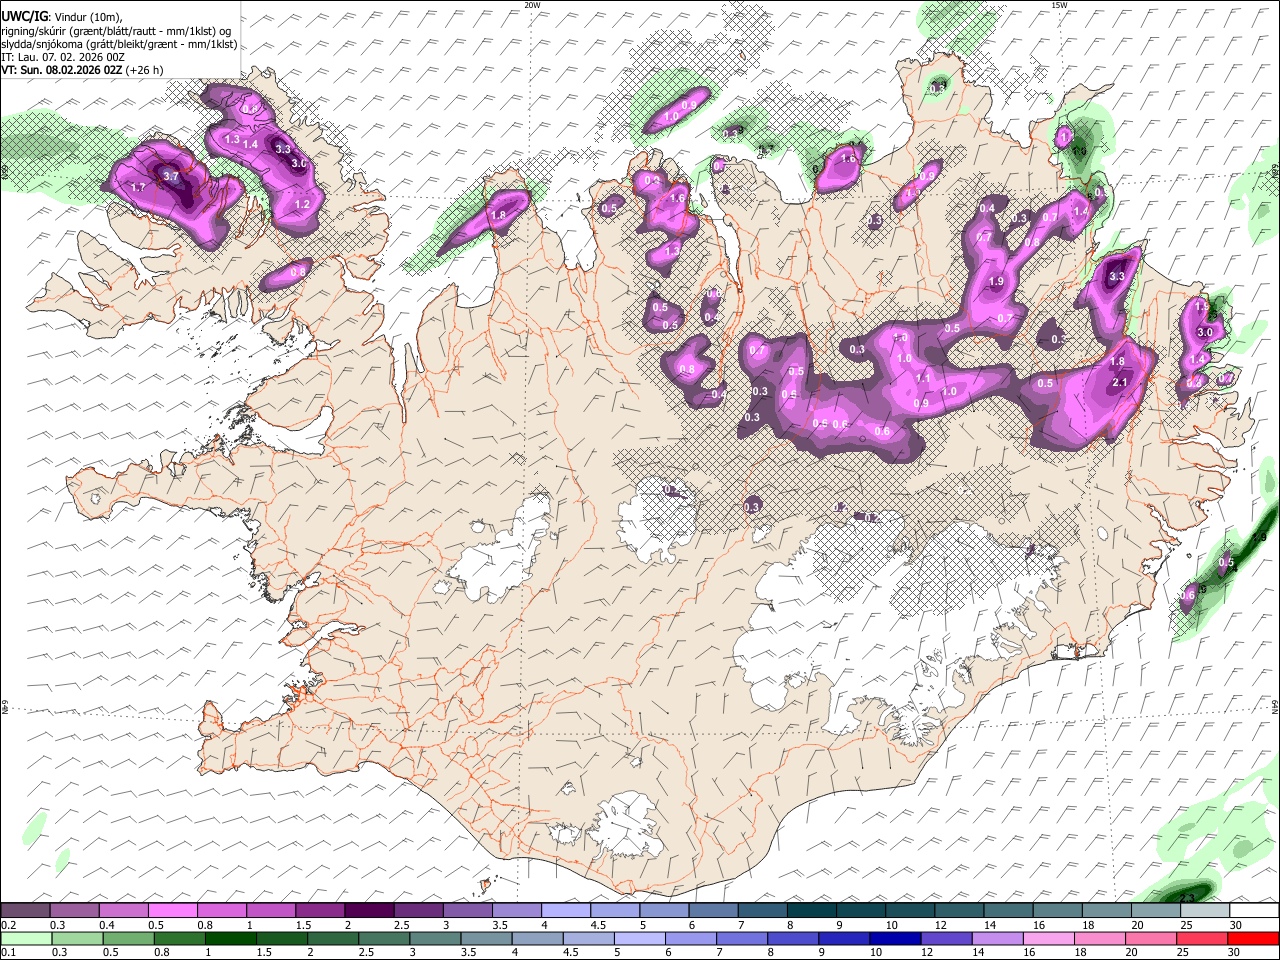Click the 'IT: Lau. 07. 02. 2026 00Z' initial time line
Image resolution: width=1280 pixels, height=960 pixels.
pyautogui.click(x=63, y=57)
